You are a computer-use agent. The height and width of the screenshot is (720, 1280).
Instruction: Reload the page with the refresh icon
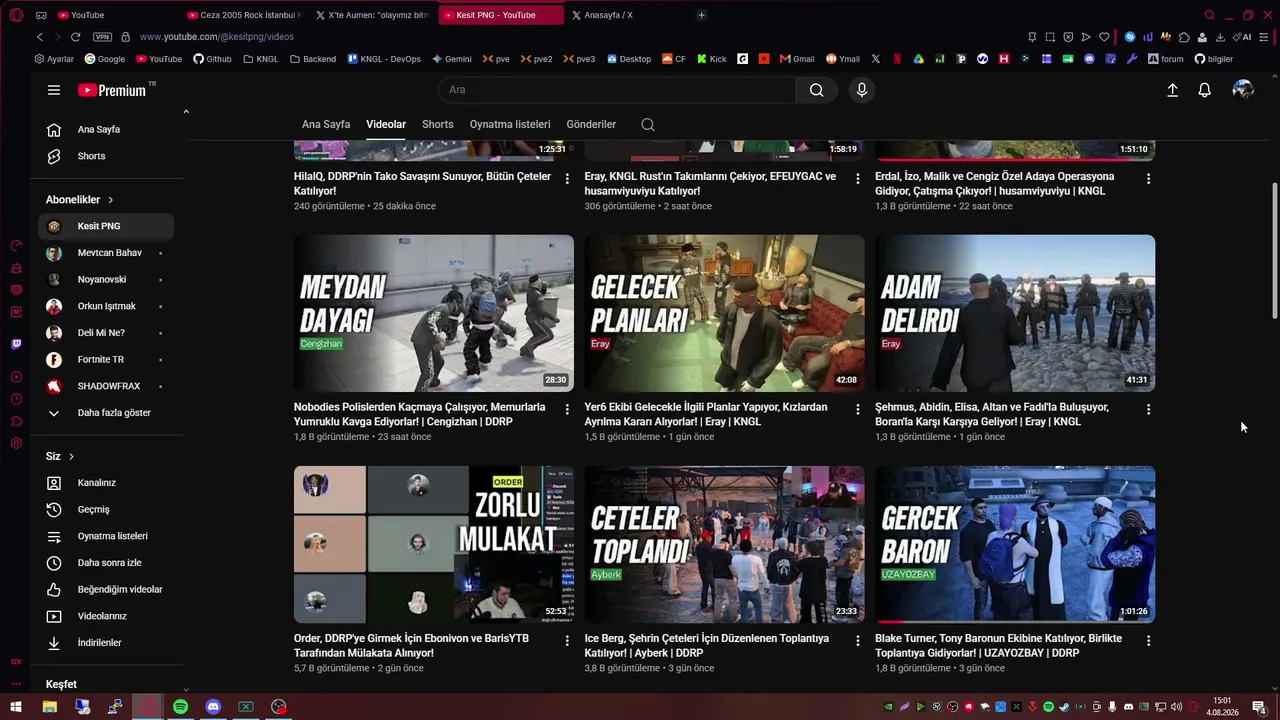click(75, 37)
